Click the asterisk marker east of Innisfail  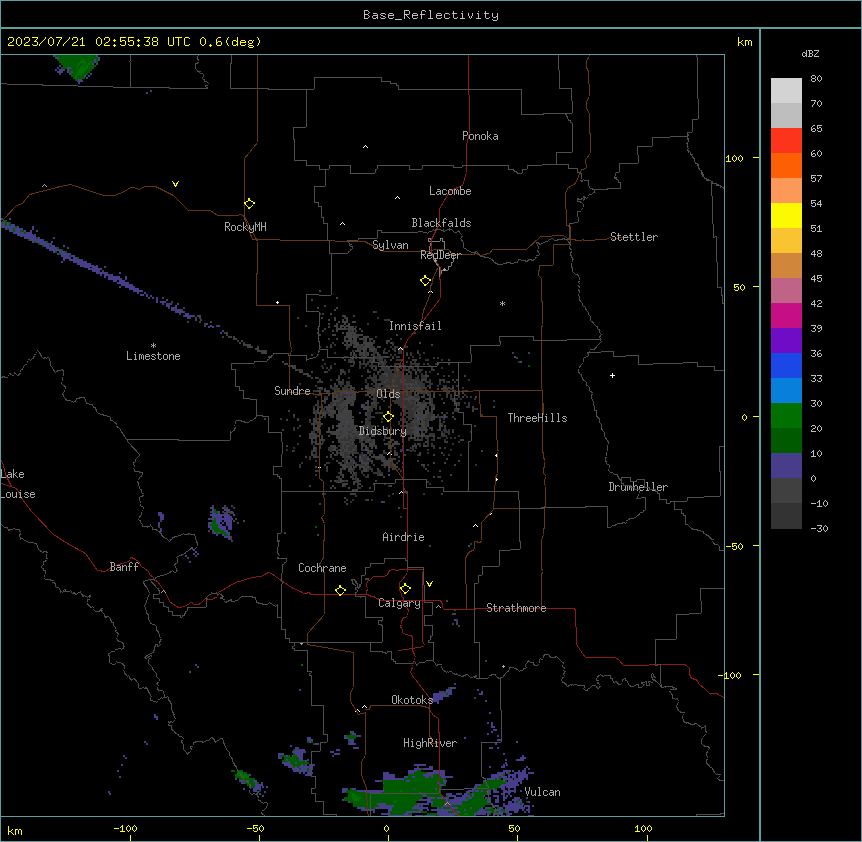502,303
